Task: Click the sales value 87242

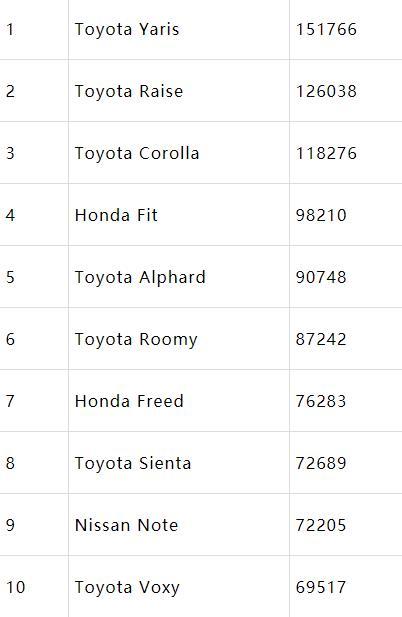Action: click(x=321, y=339)
